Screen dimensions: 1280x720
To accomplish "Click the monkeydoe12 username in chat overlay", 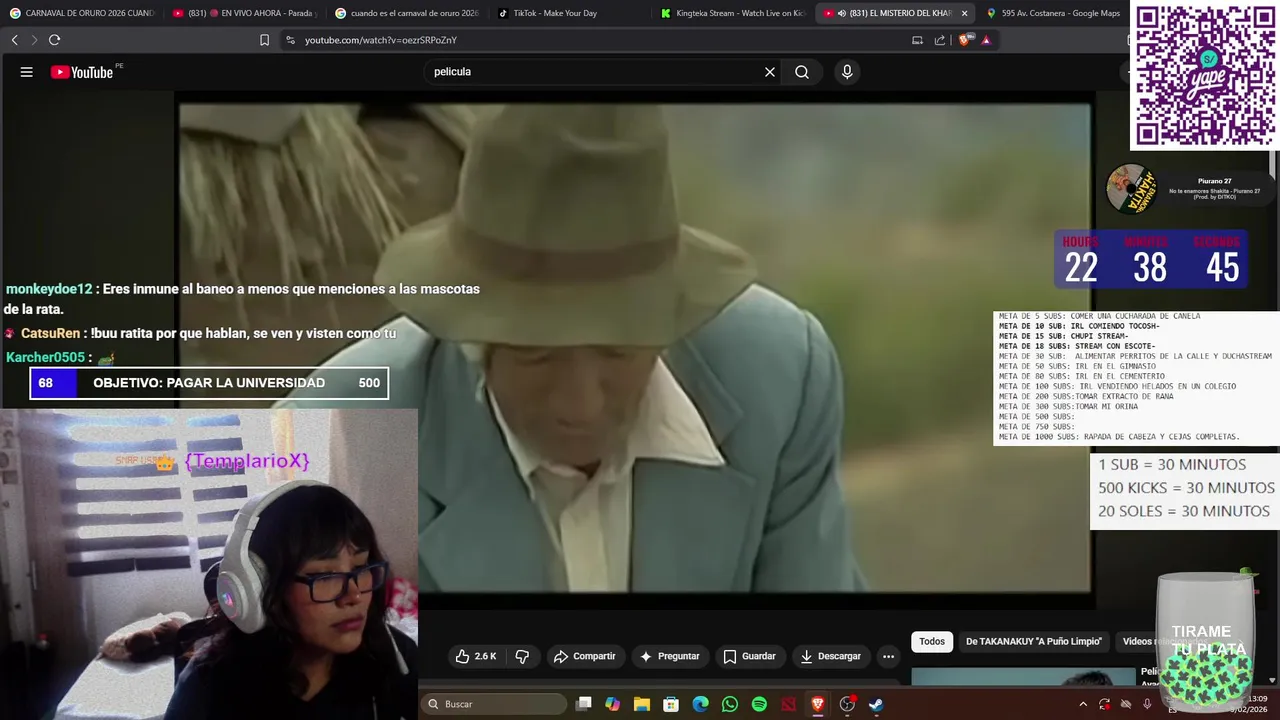I will pyautogui.click(x=49, y=289).
